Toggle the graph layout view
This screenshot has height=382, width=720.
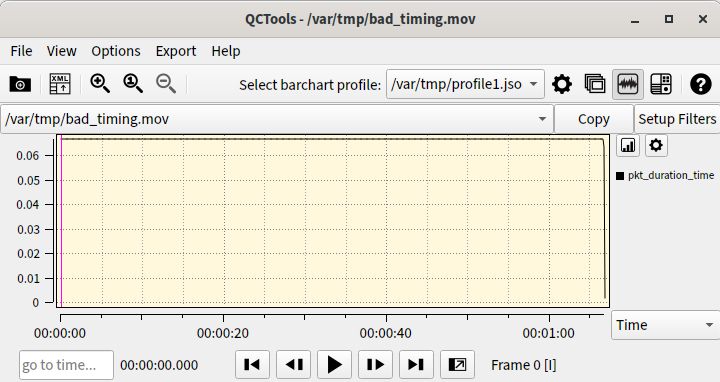click(x=628, y=84)
